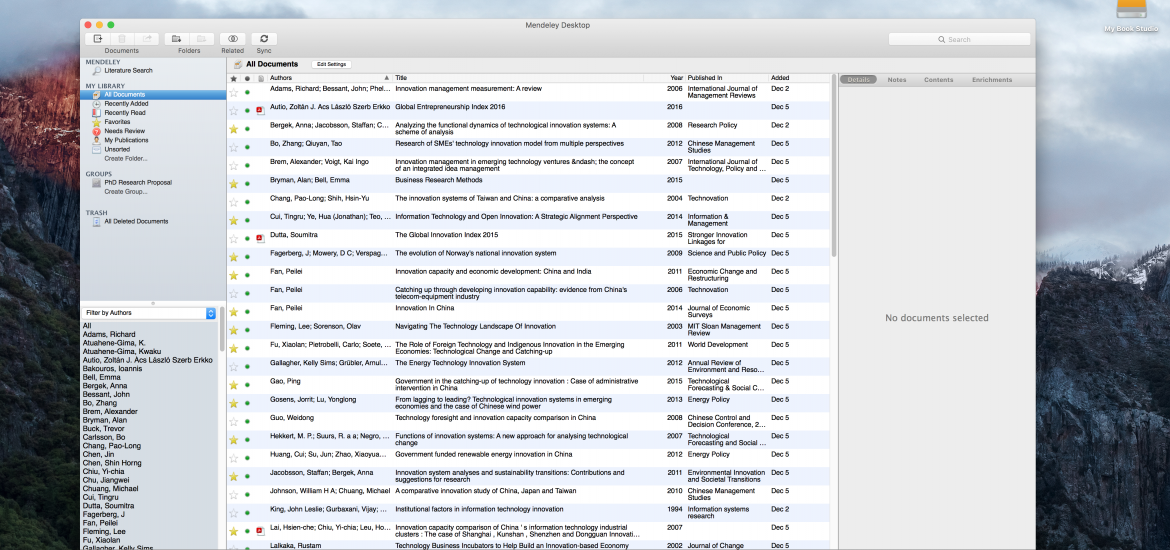
Task: Click the author filter list scrollbar
Action: (222, 328)
